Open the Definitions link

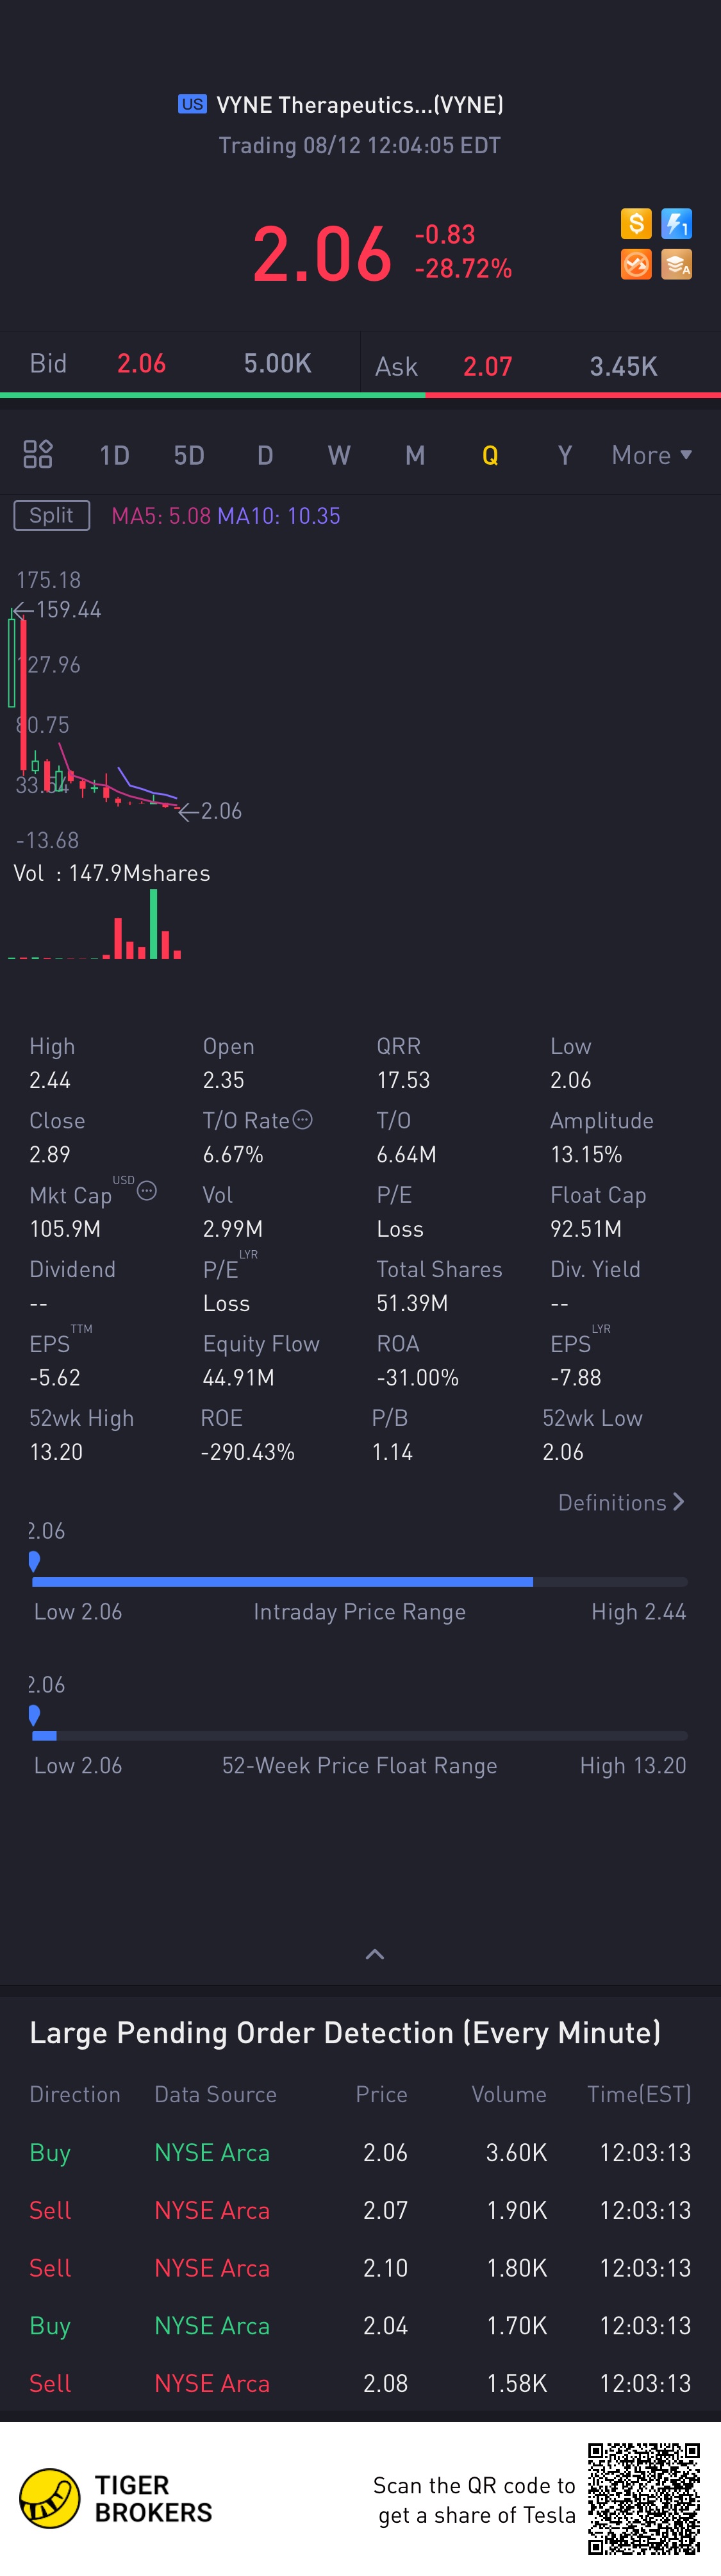pyautogui.click(x=620, y=1502)
